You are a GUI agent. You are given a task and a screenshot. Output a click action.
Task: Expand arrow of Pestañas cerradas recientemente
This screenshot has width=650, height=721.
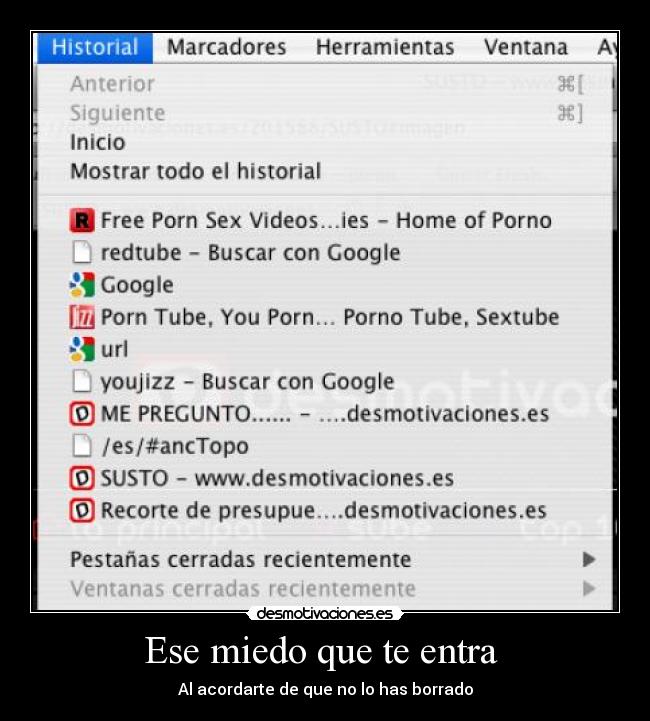pyautogui.click(x=589, y=560)
